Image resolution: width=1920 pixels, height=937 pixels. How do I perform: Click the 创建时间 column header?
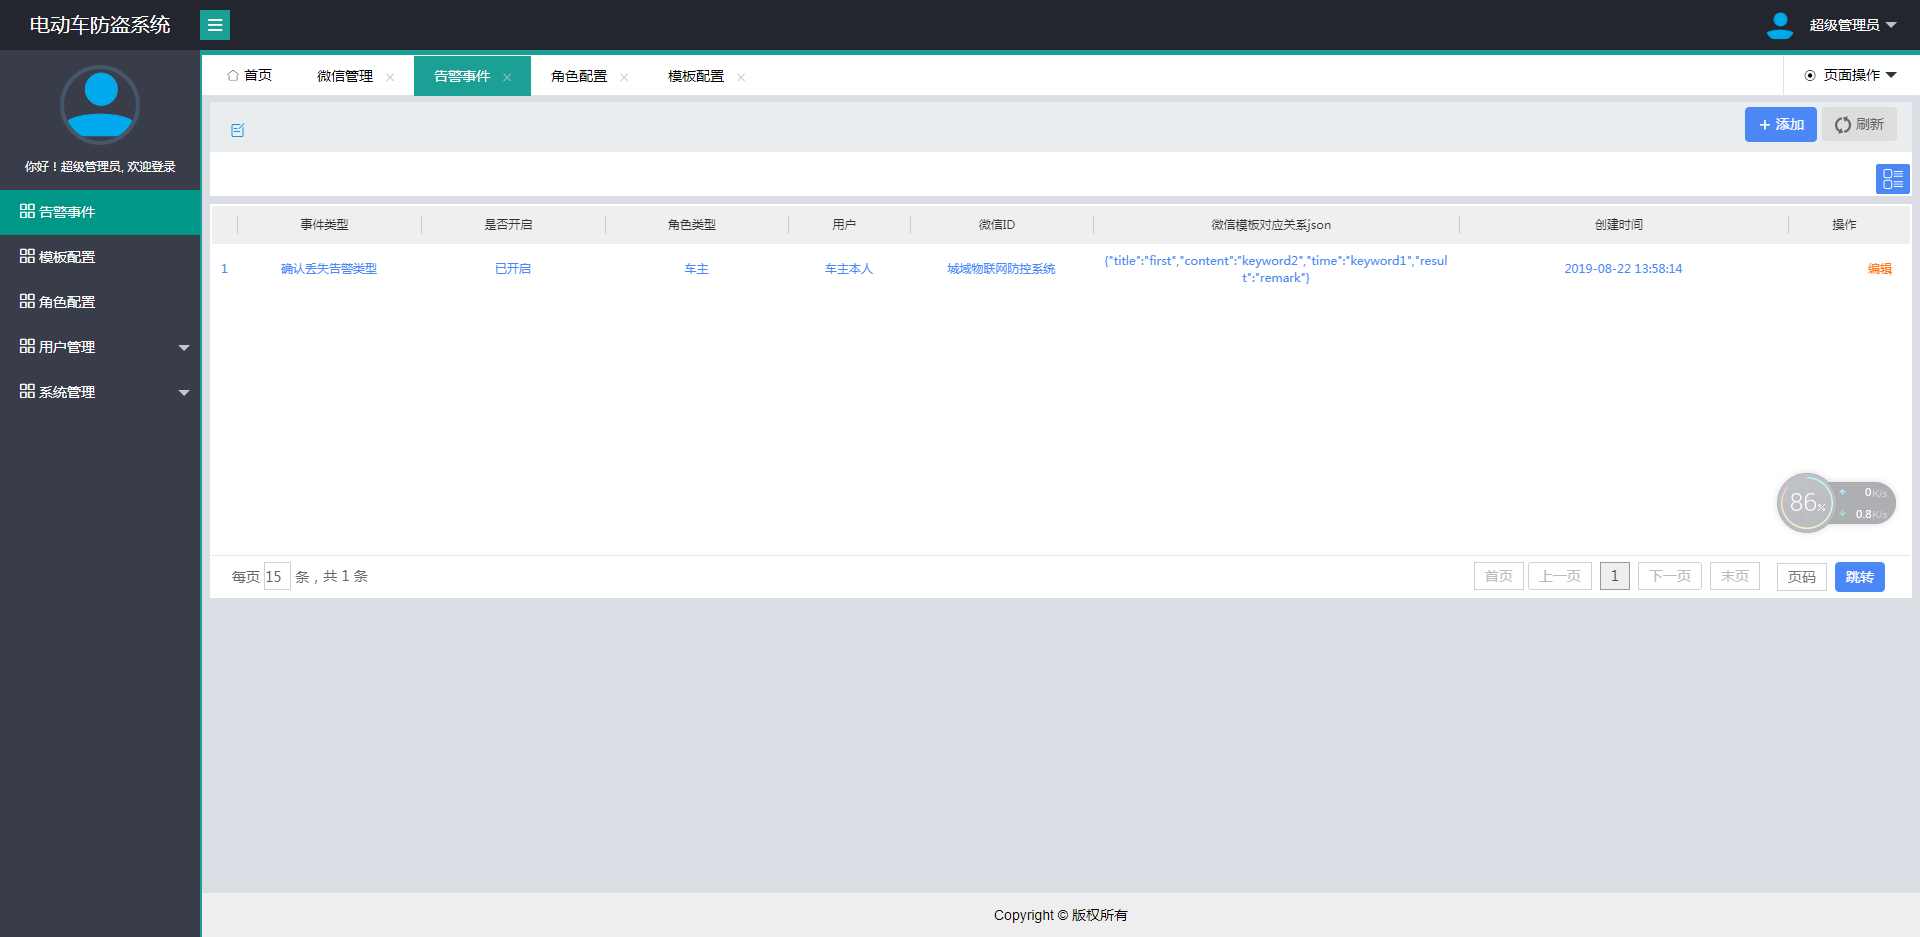[x=1619, y=225]
